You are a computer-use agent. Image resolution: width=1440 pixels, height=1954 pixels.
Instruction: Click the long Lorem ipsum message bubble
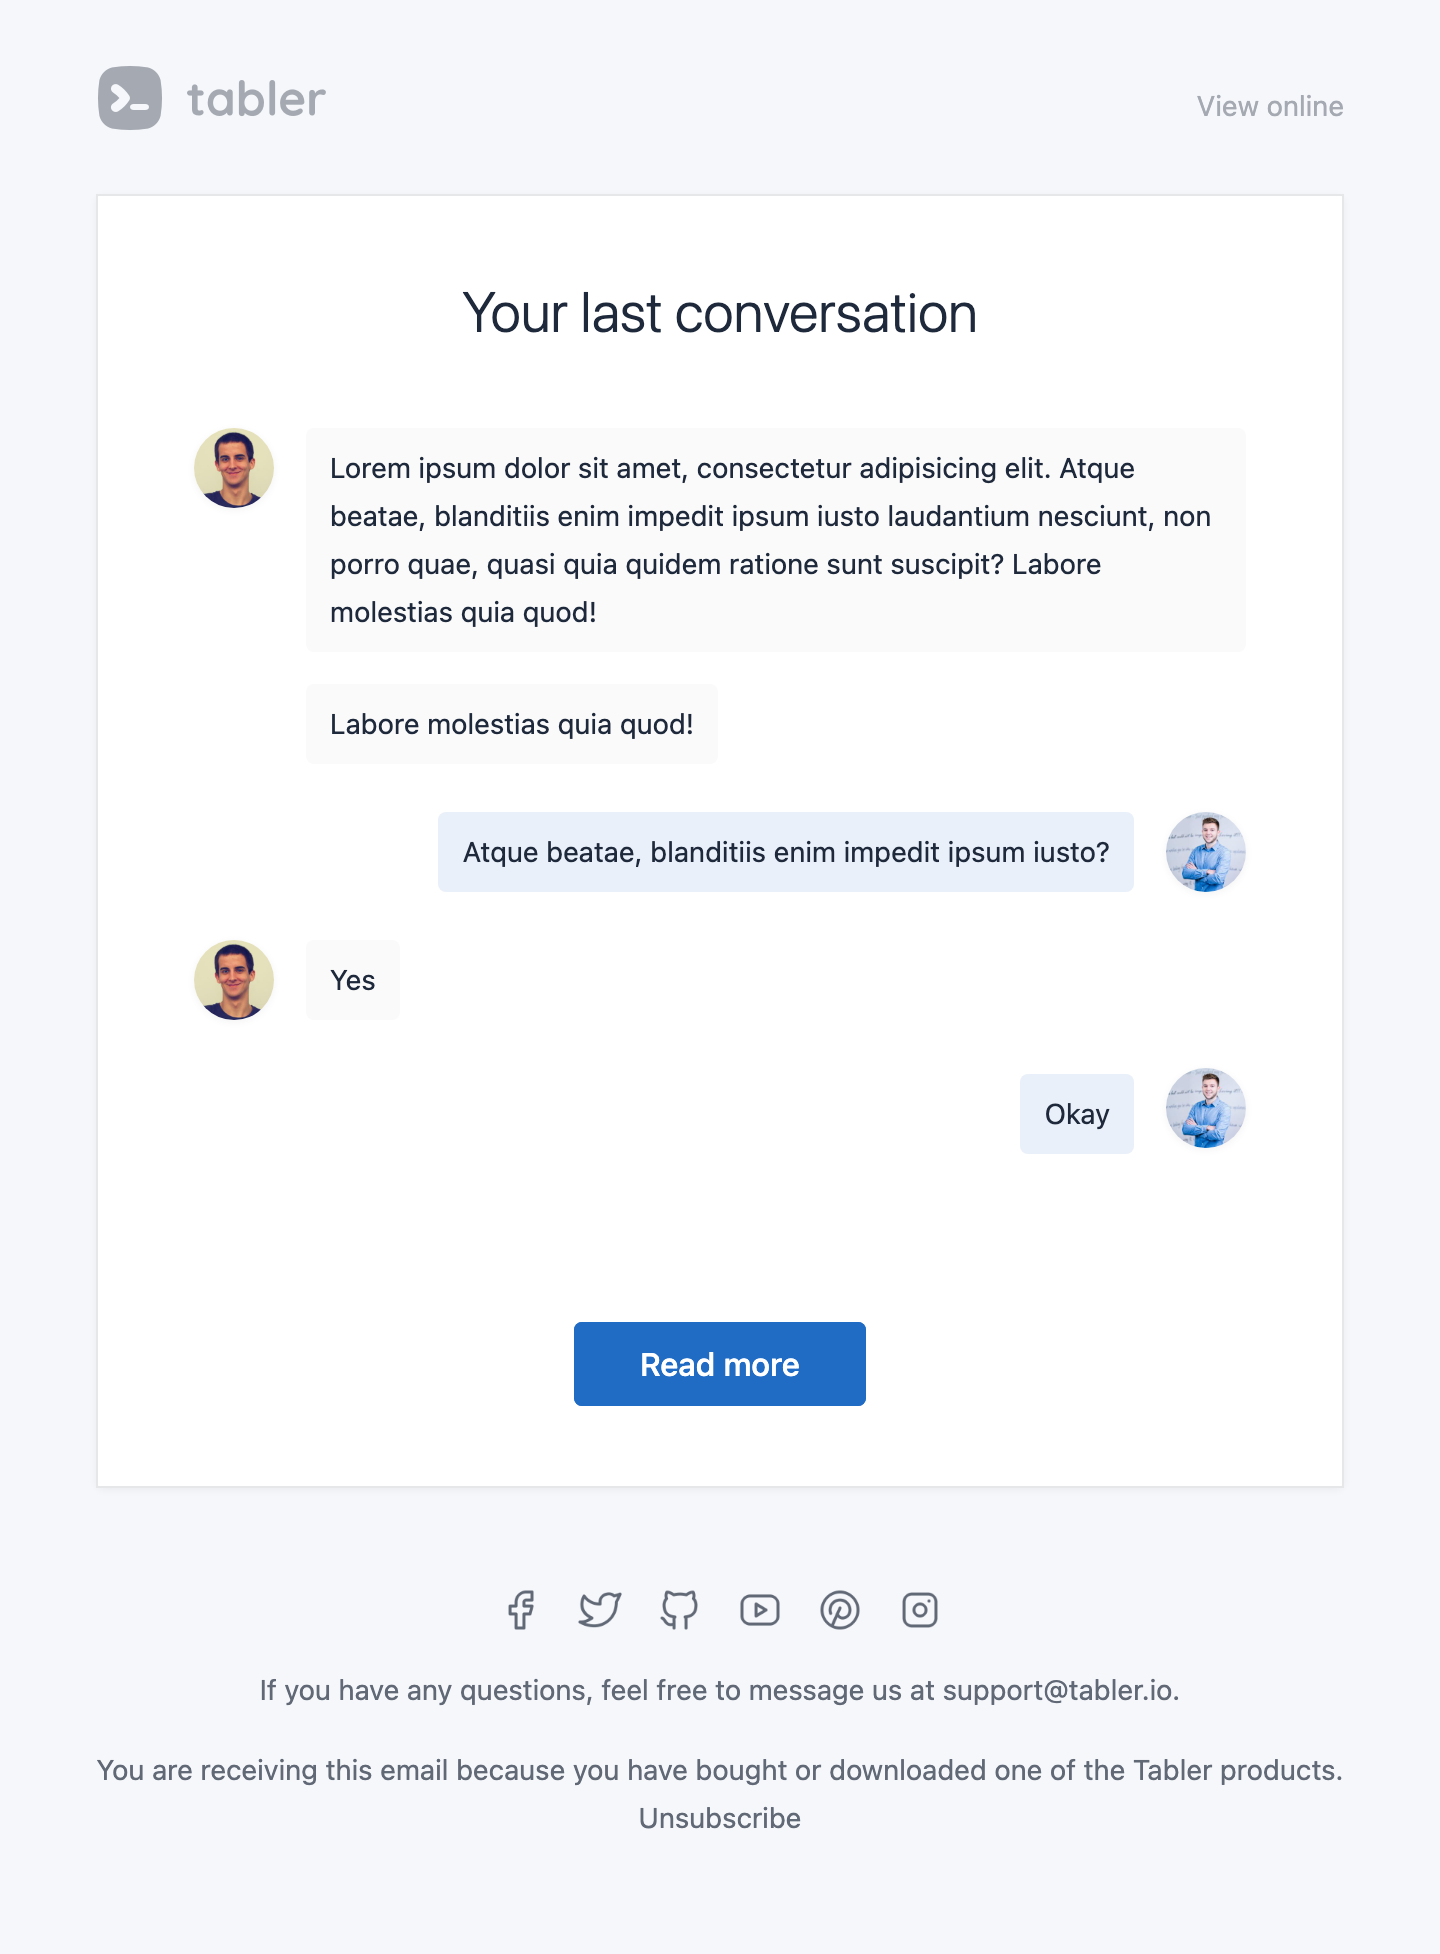[x=776, y=540]
